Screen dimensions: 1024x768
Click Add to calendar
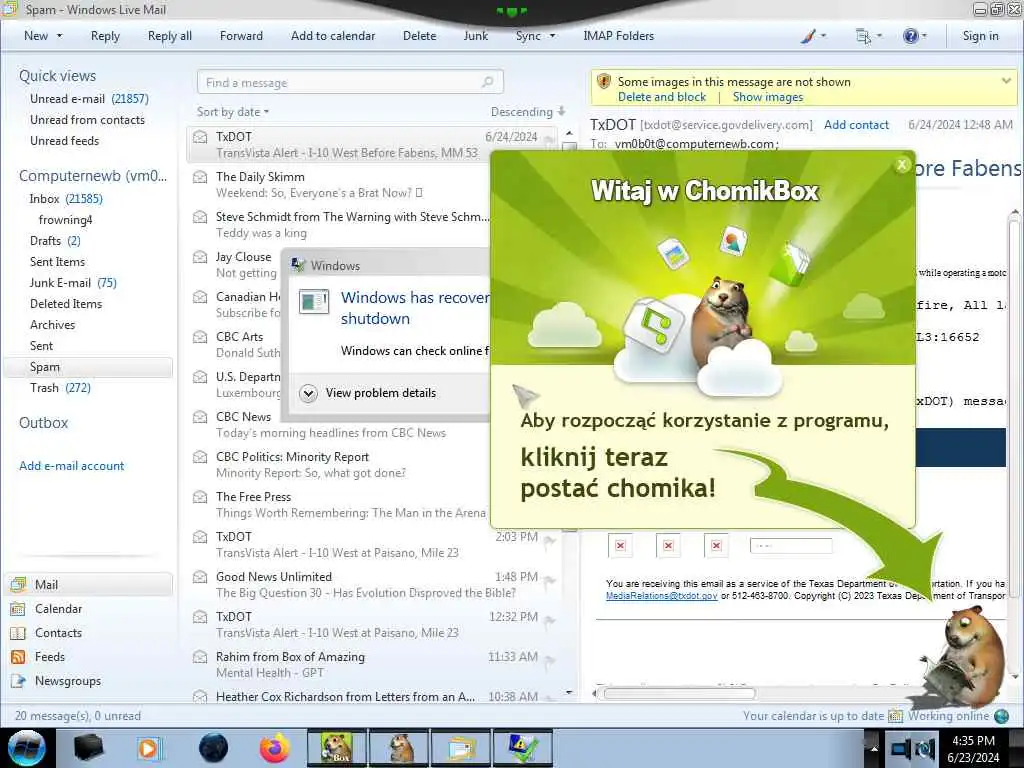(x=333, y=36)
